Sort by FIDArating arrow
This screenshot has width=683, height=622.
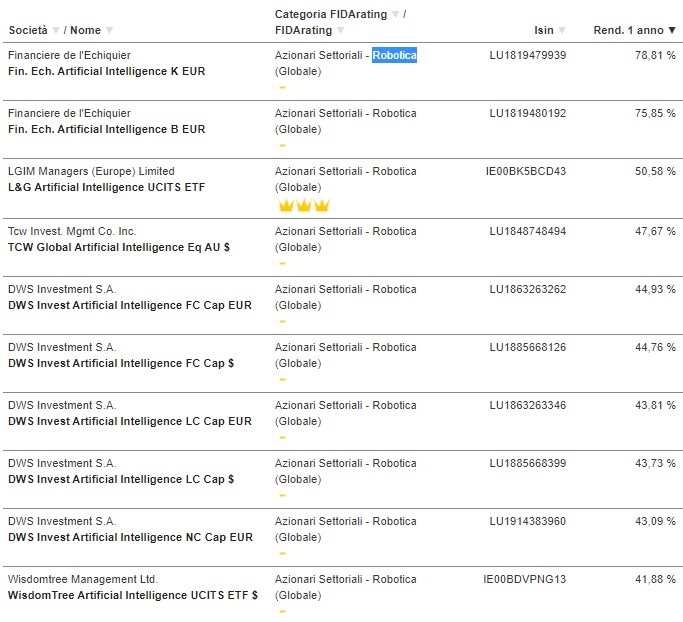[x=341, y=30]
